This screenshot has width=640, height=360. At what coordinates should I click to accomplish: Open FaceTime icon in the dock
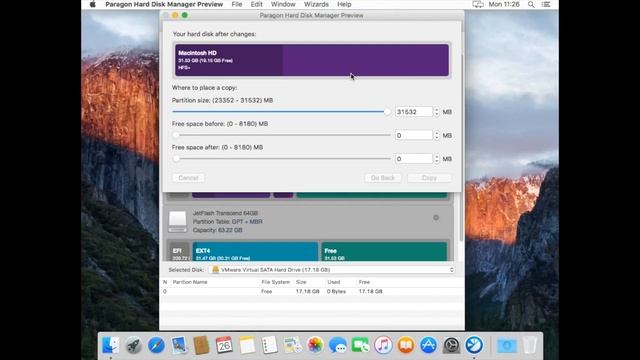360,345
